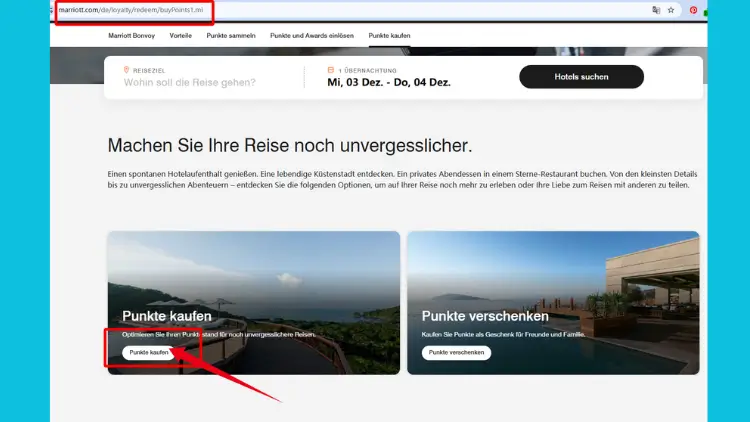
Task: Open the Pinterest extension icon
Action: click(693, 10)
